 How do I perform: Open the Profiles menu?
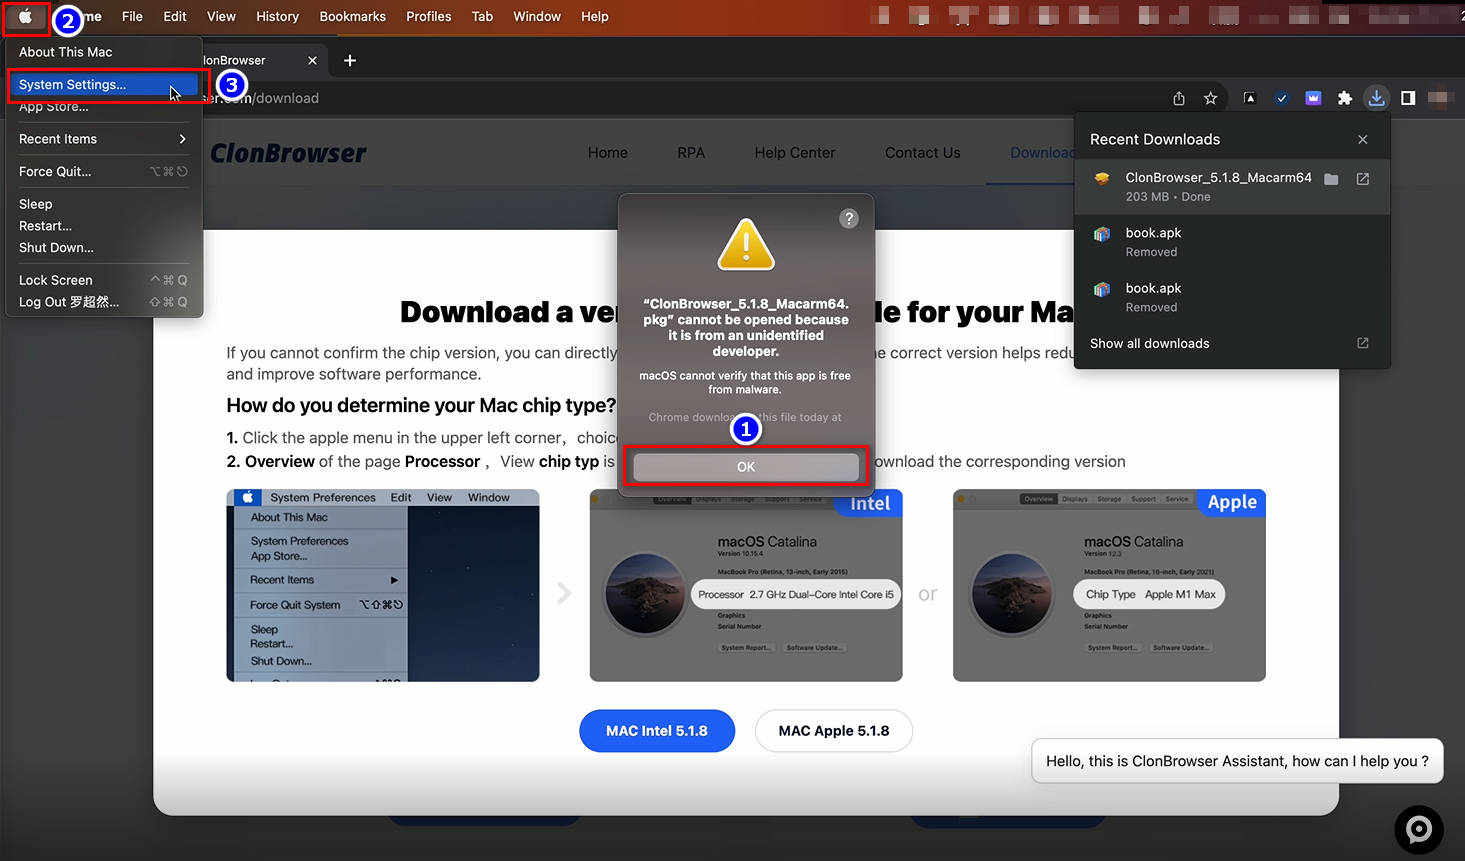(x=428, y=17)
